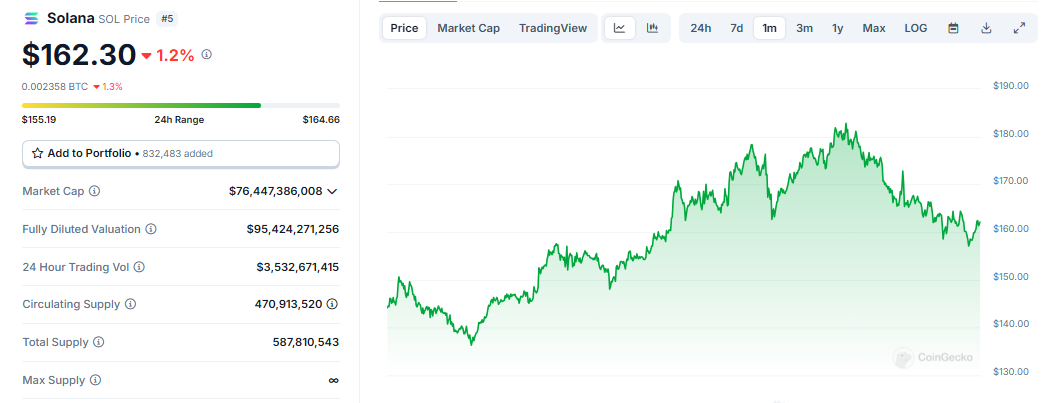Show info next to 470,913,520 circulating value

332,304
